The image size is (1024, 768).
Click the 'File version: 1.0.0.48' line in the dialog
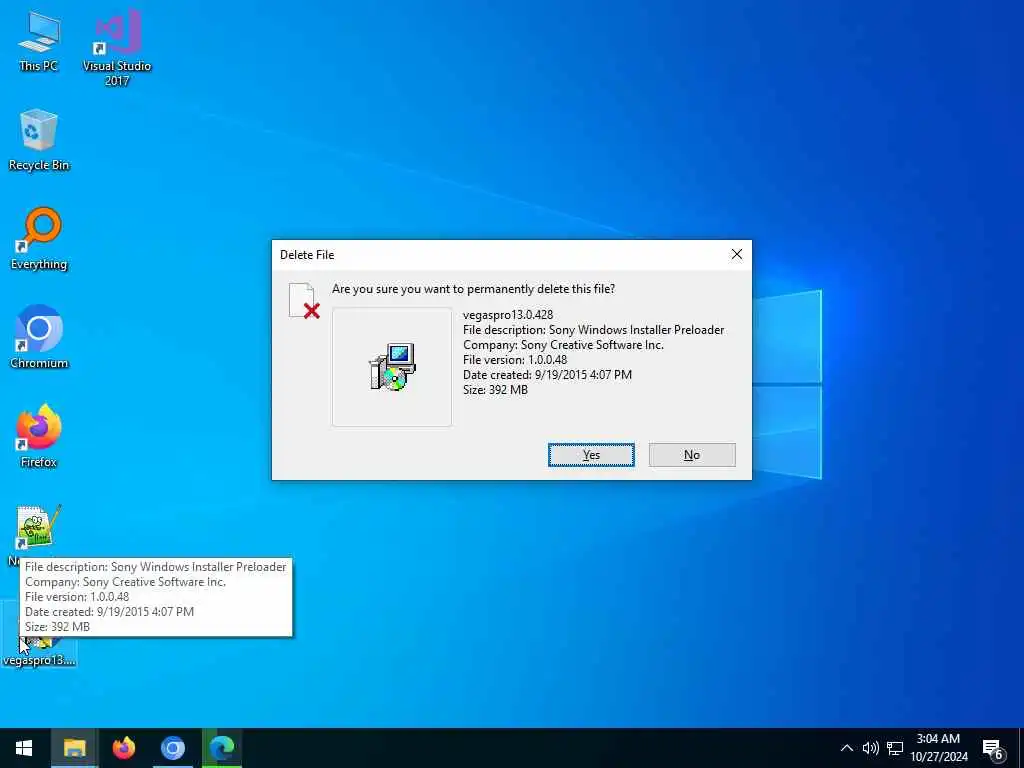click(515, 360)
